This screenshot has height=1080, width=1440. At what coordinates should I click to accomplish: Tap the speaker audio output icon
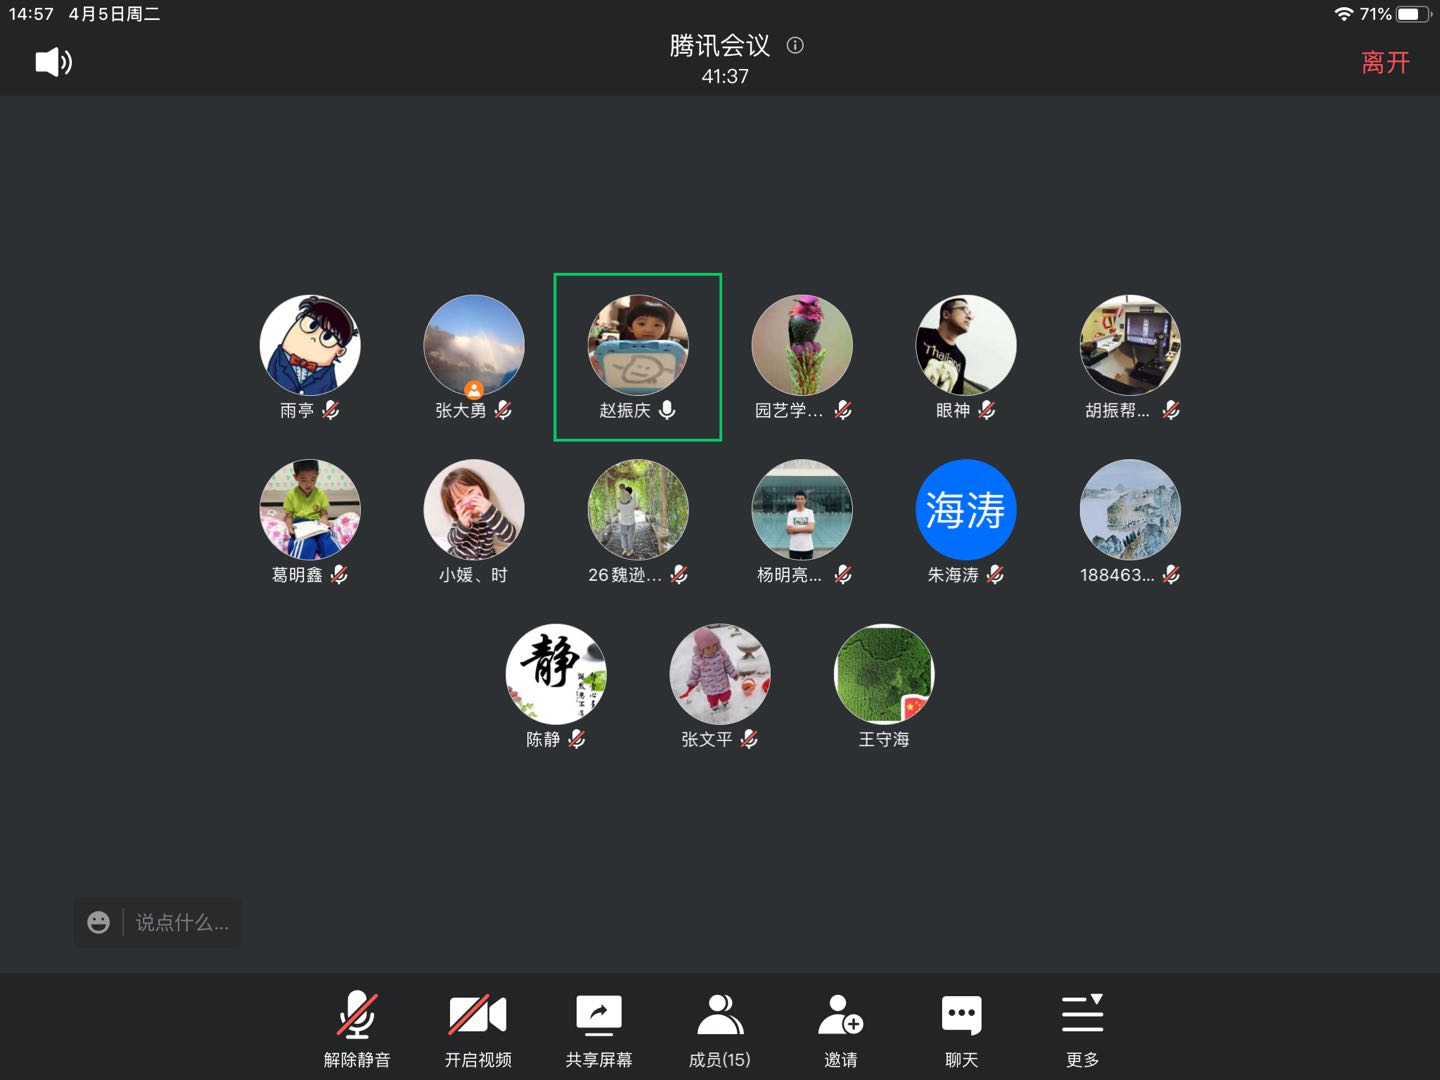point(53,62)
